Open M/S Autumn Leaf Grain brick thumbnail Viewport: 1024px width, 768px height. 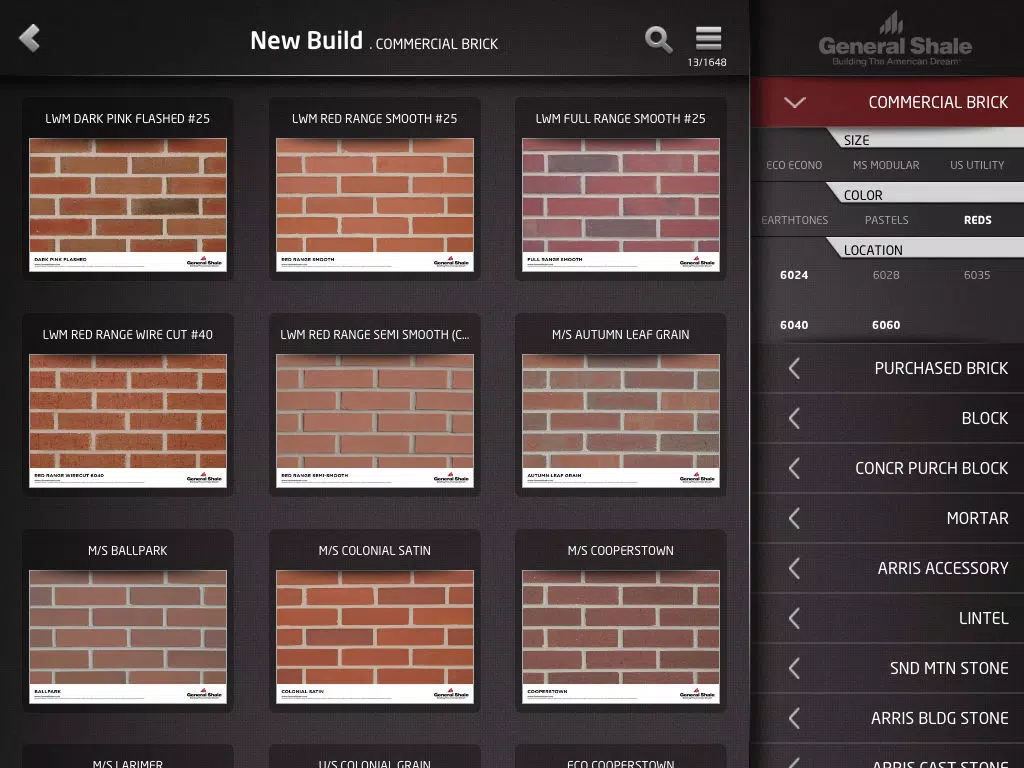click(x=621, y=421)
